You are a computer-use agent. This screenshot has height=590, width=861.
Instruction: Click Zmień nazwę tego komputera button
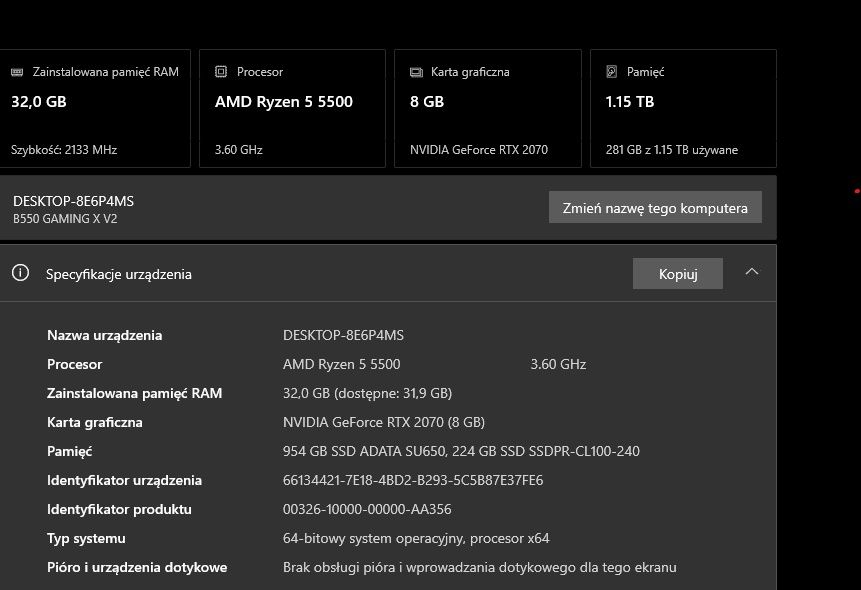tap(655, 208)
